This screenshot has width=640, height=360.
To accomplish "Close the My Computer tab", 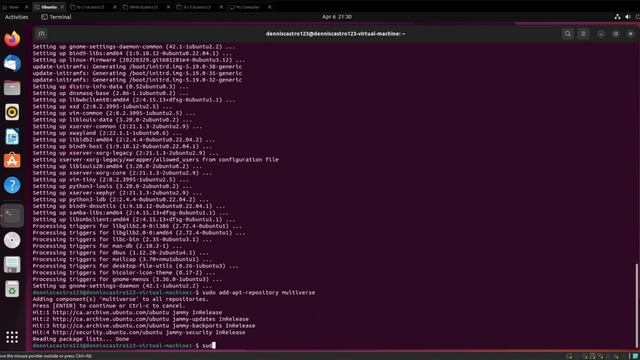I will coord(269,7).
